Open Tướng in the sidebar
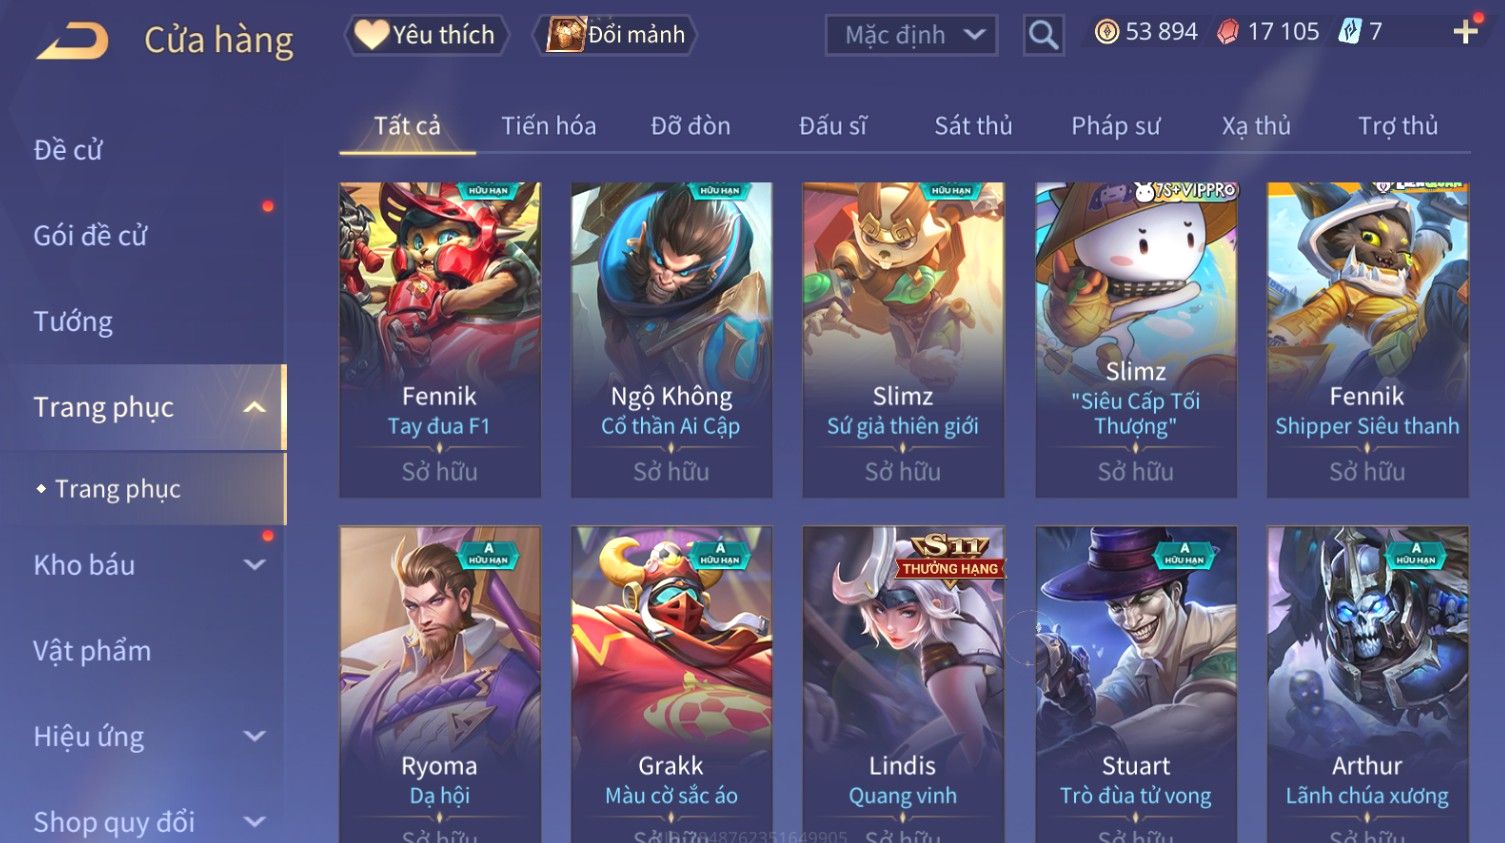The height and width of the screenshot is (843, 1505). click(x=73, y=322)
